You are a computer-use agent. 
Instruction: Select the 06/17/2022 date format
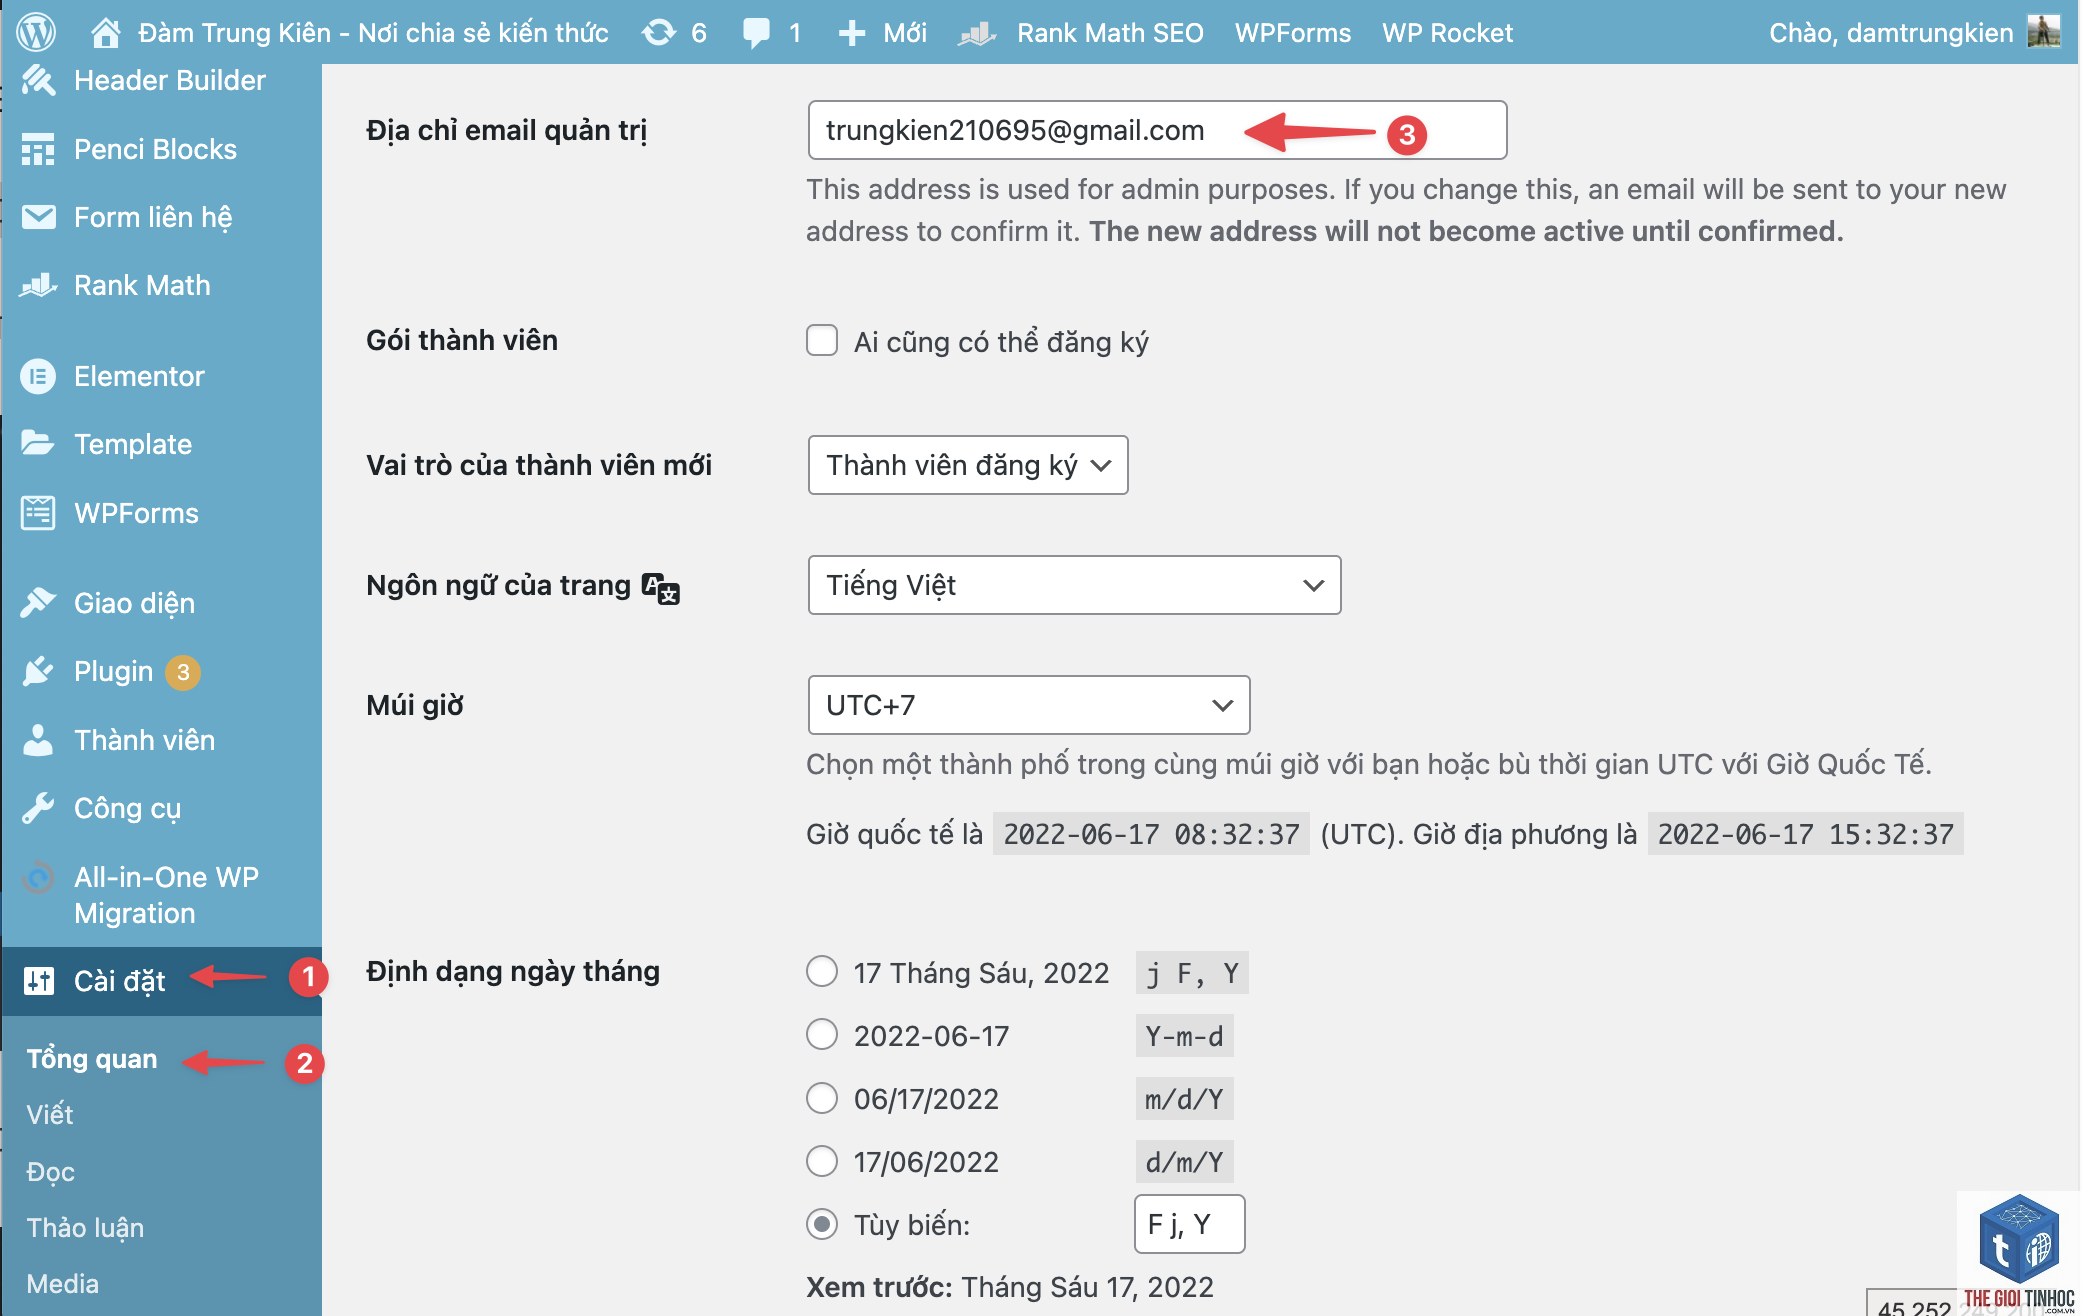click(x=822, y=1098)
